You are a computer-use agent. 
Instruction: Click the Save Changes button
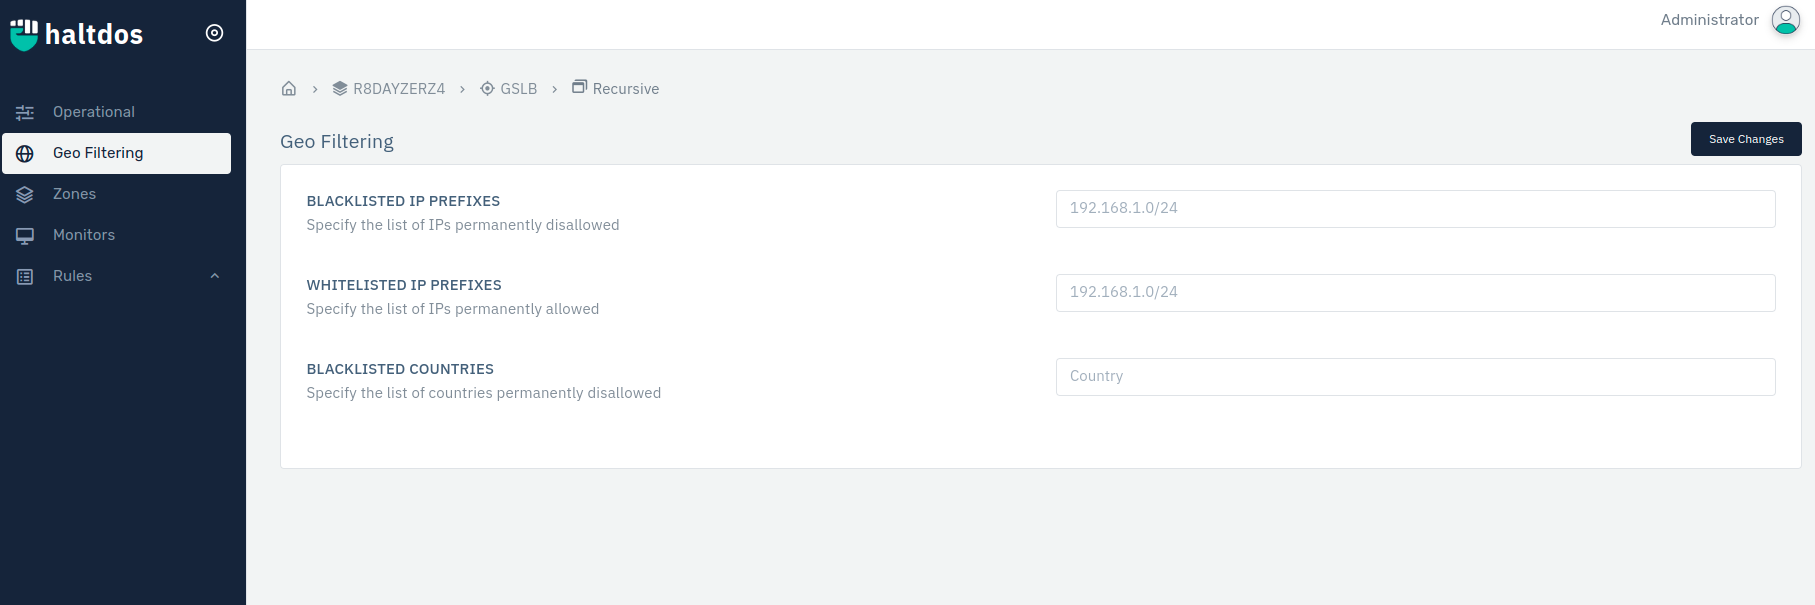click(1745, 139)
